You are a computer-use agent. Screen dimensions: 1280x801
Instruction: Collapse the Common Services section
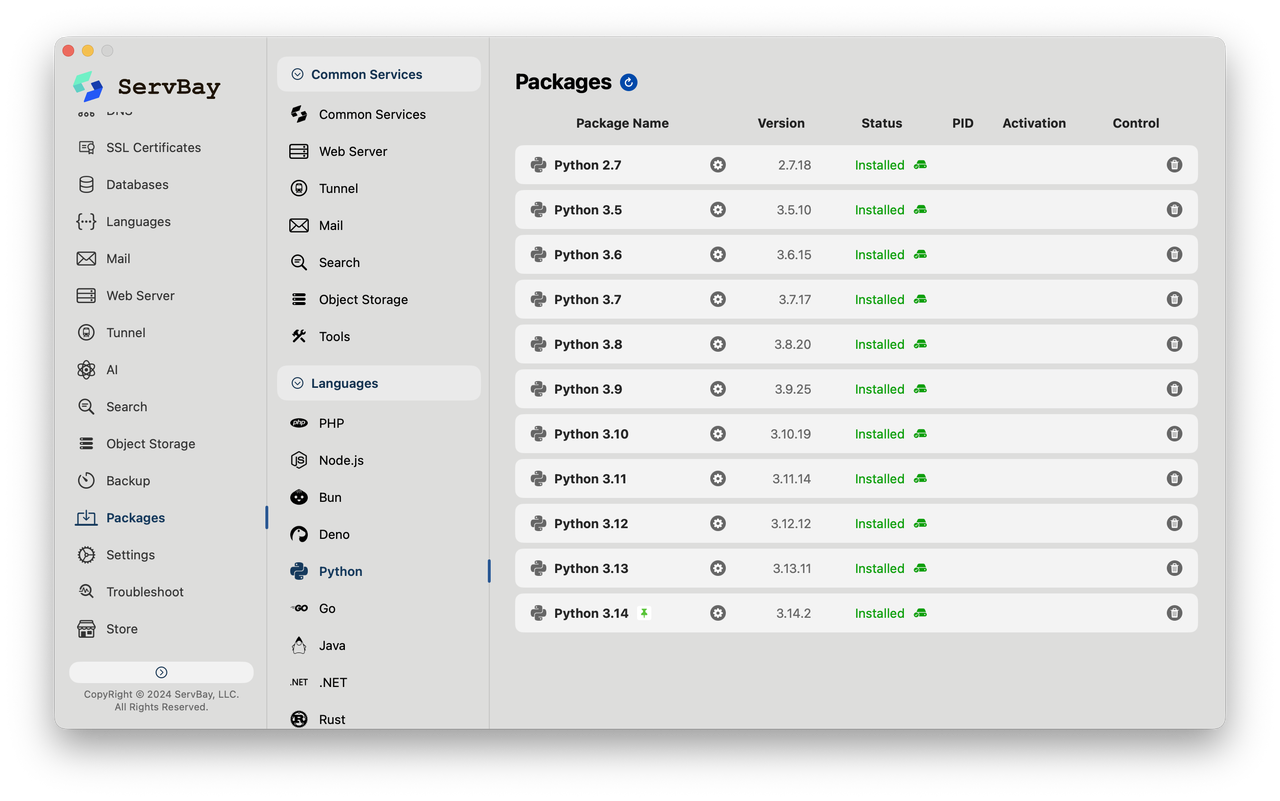(297, 74)
